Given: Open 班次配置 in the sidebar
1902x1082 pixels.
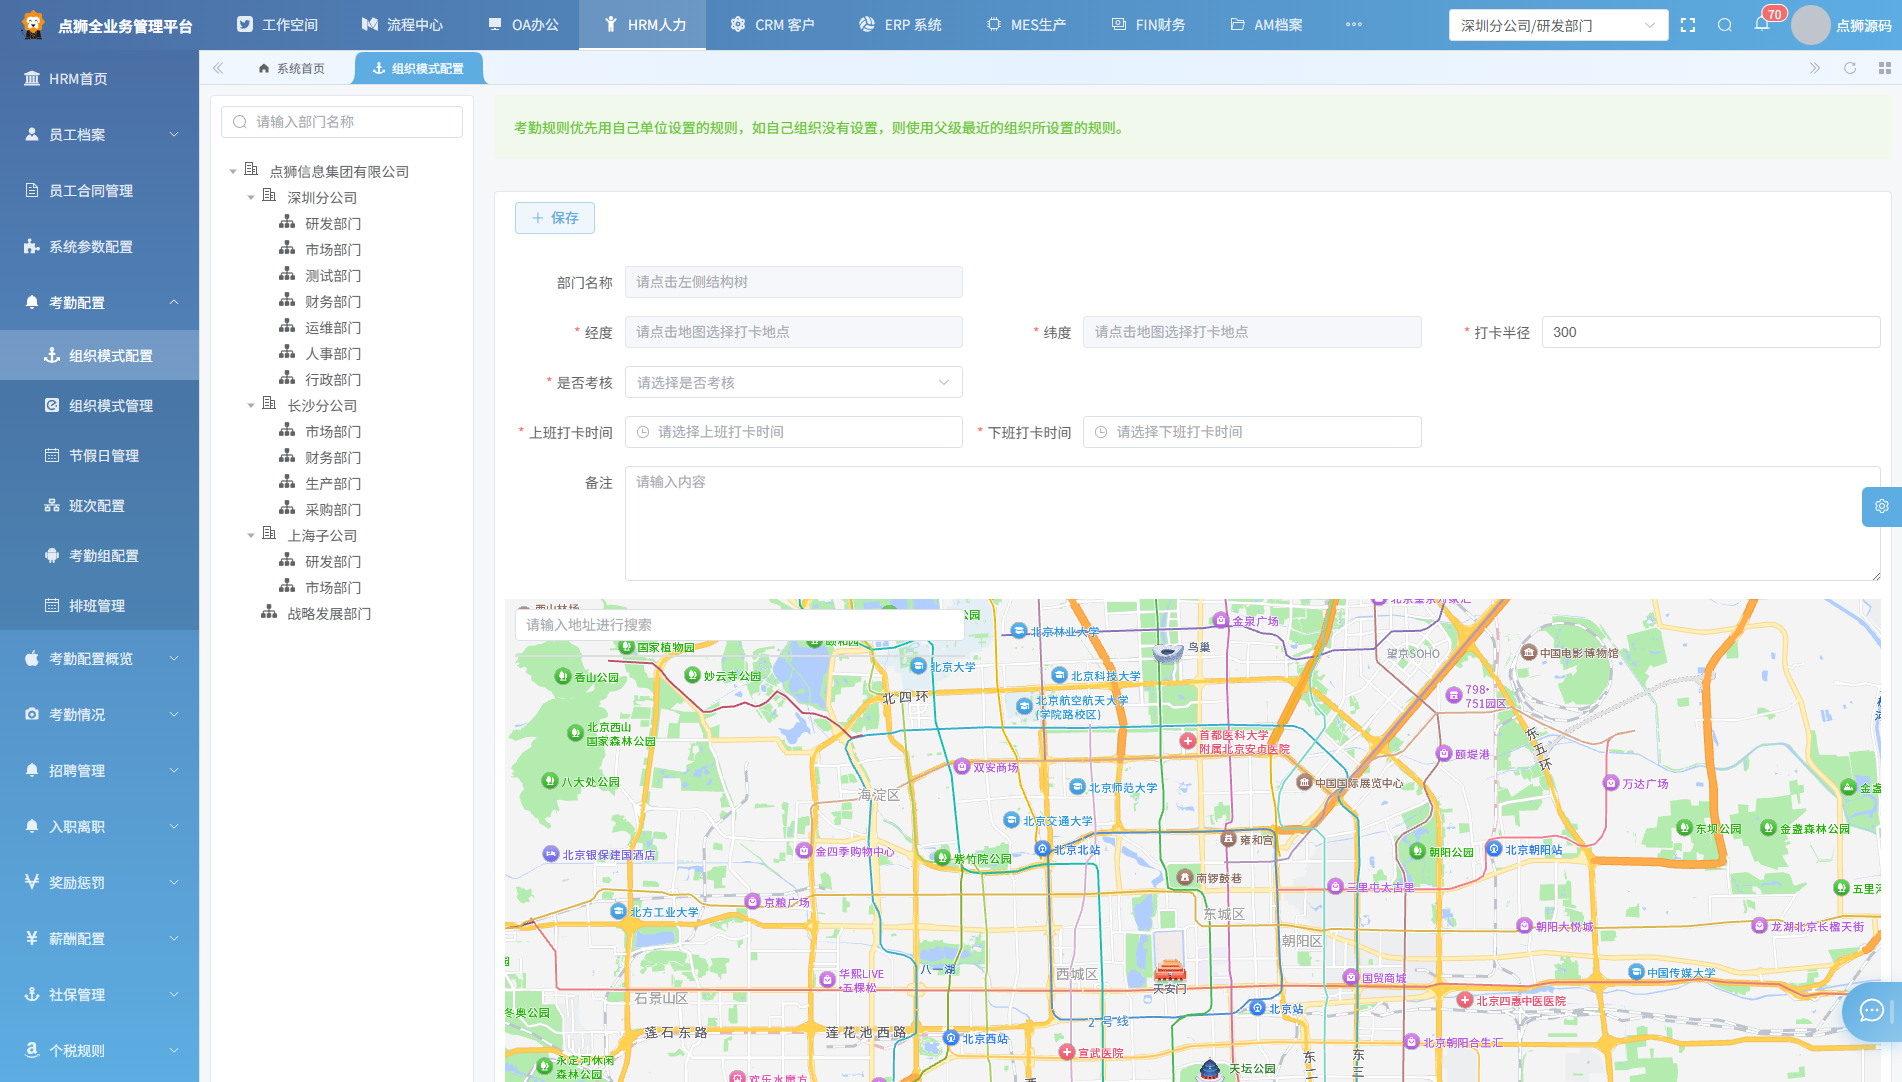Looking at the screenshot, I should click(x=97, y=506).
